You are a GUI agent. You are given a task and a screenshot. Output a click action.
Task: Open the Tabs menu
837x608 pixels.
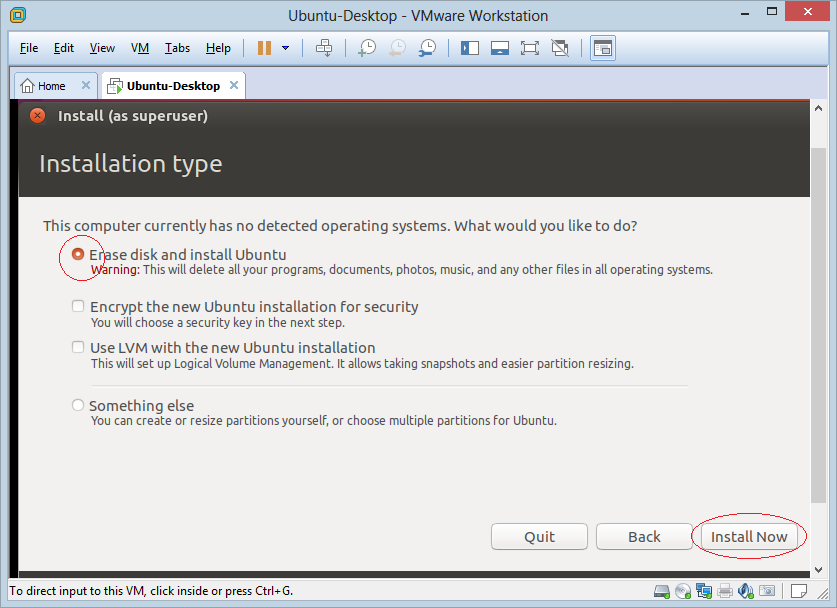[177, 48]
